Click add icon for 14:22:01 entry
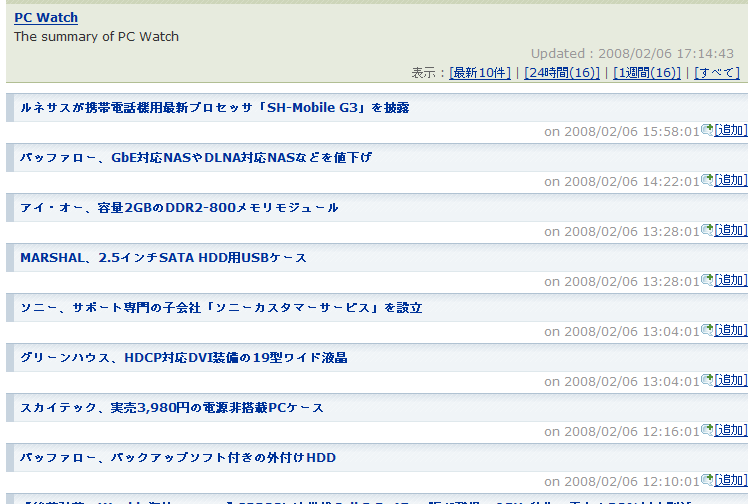754x504 pixels. click(707, 179)
